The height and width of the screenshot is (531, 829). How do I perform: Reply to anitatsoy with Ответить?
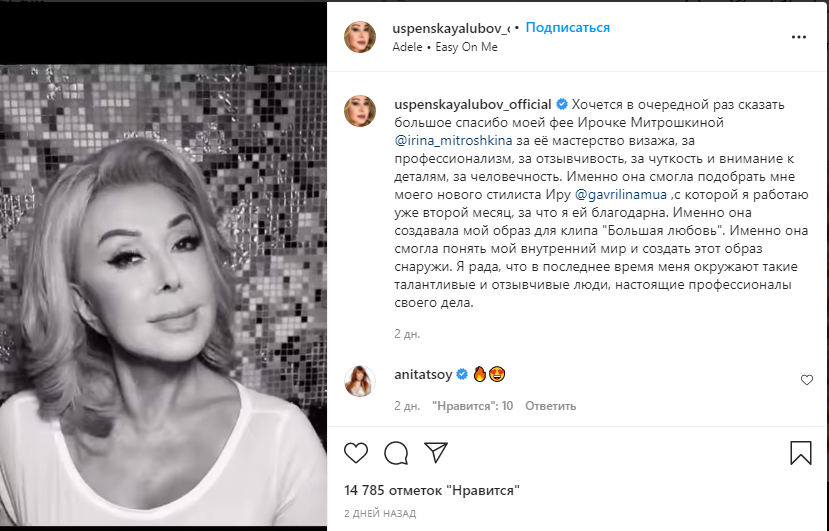[x=550, y=406]
